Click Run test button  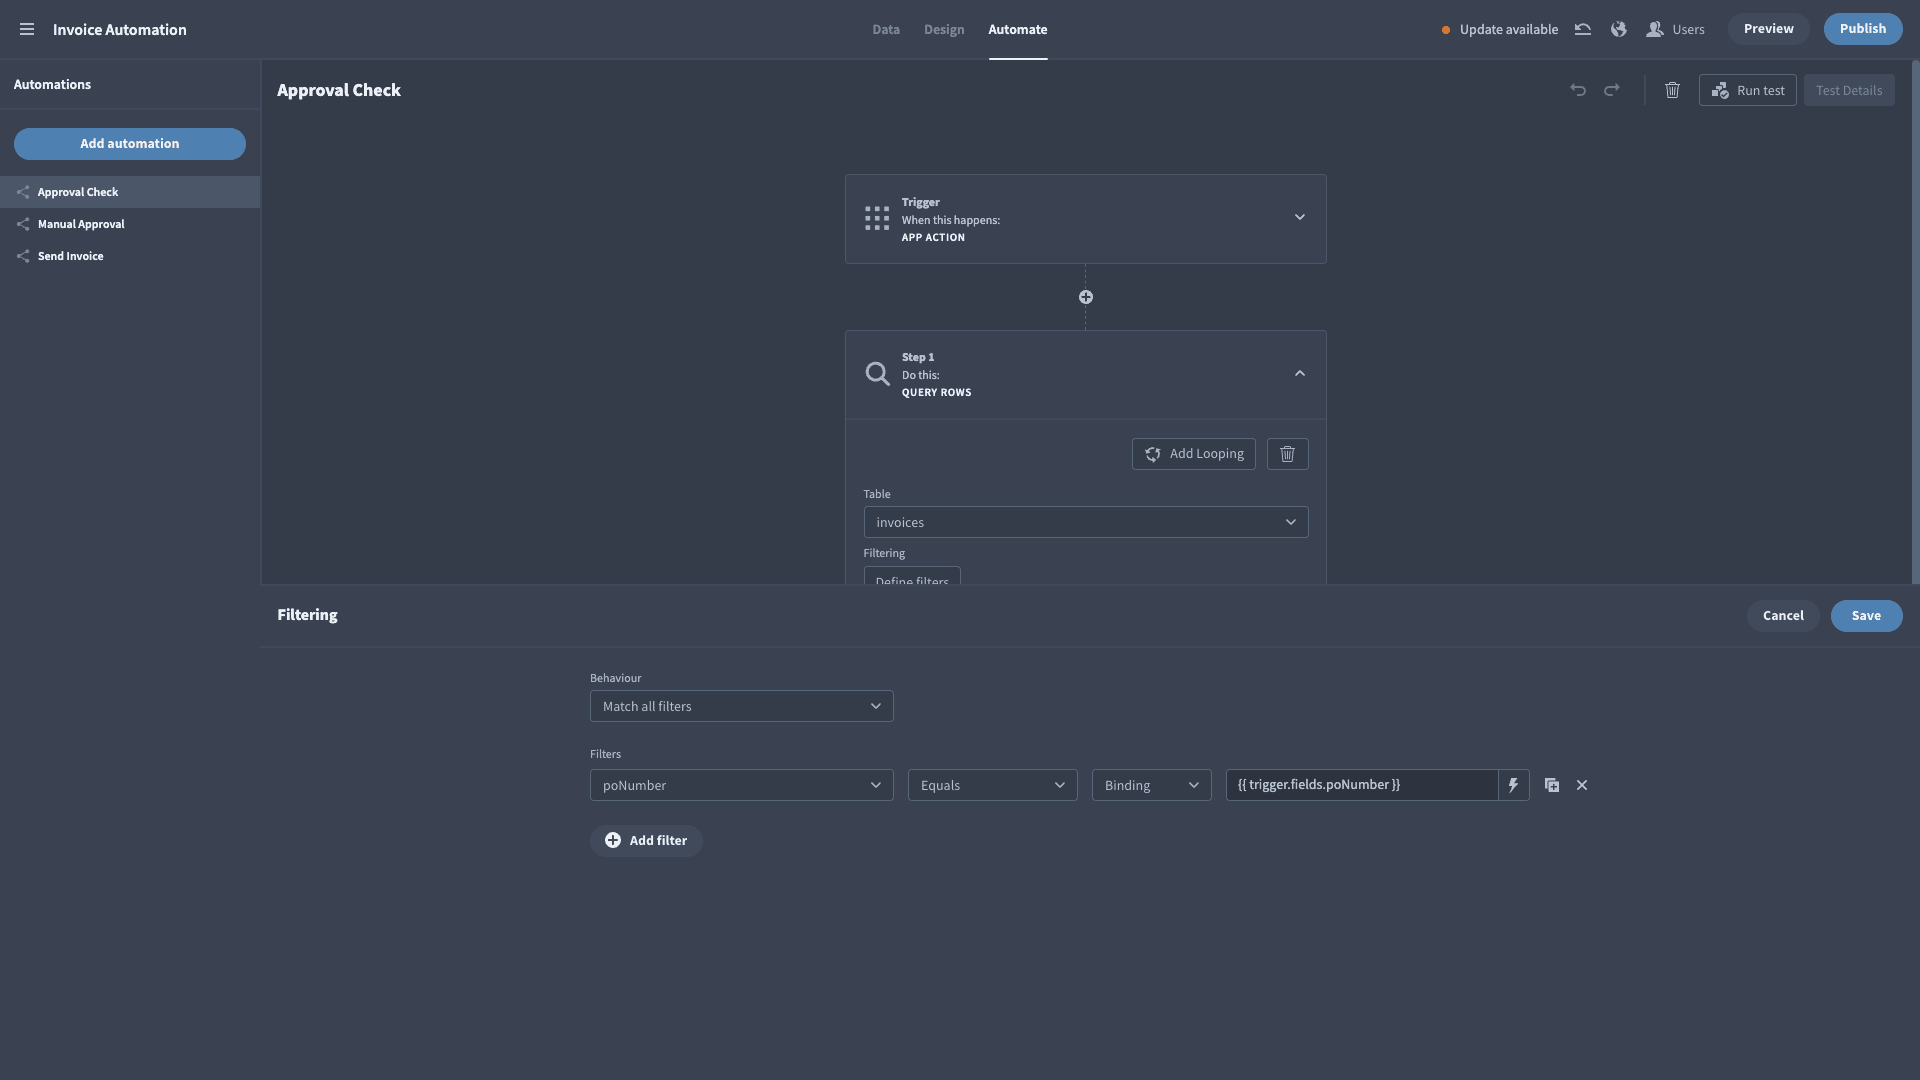(1748, 90)
